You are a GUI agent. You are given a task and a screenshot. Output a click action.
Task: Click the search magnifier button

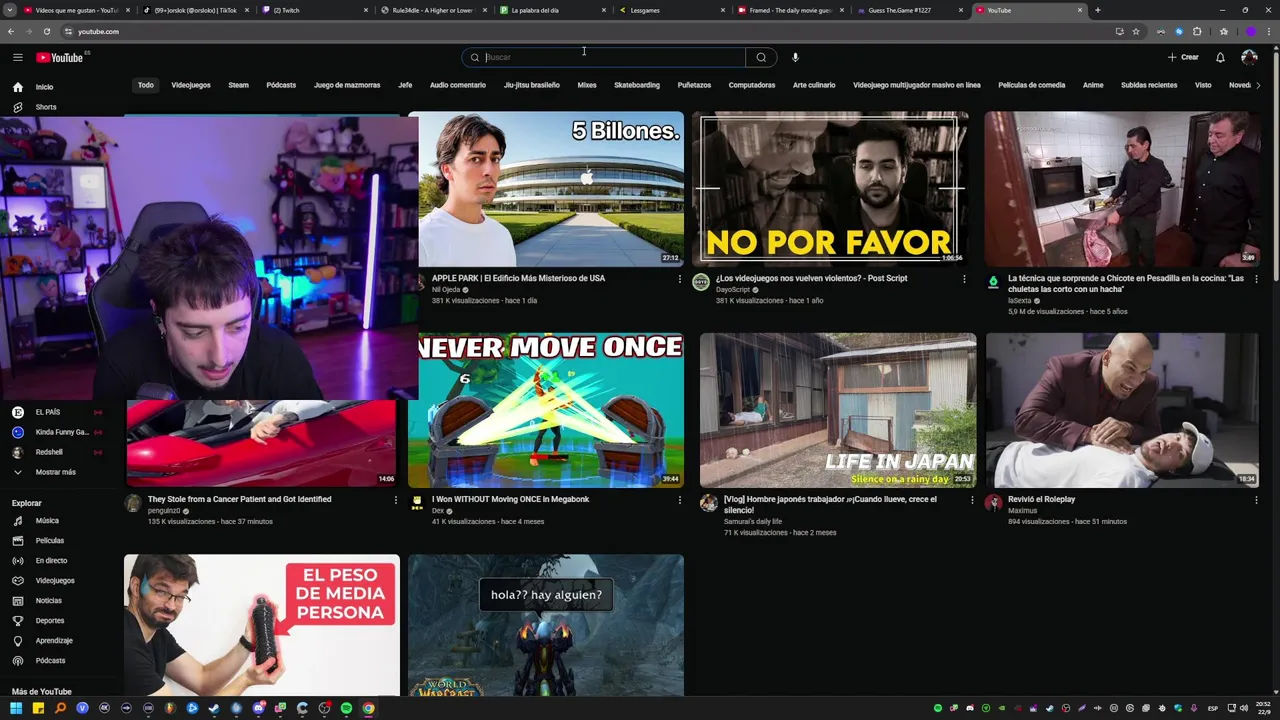click(761, 57)
